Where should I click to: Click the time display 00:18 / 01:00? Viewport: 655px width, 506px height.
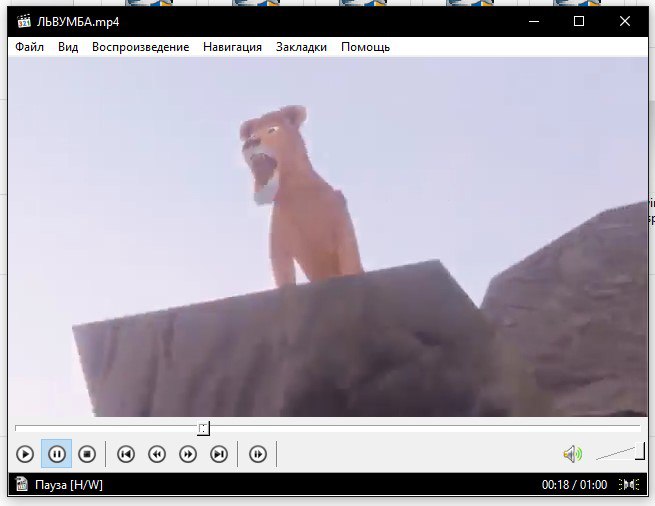pyautogui.click(x=574, y=485)
